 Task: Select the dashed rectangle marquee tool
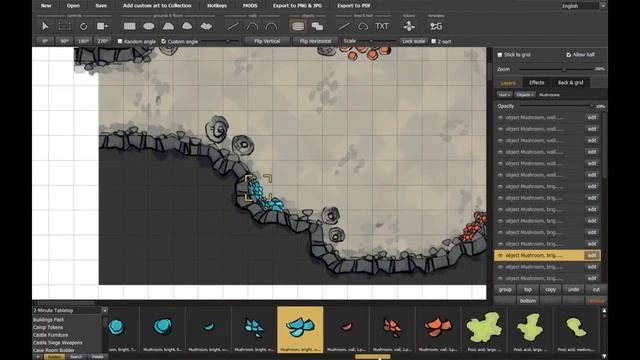tap(64, 26)
